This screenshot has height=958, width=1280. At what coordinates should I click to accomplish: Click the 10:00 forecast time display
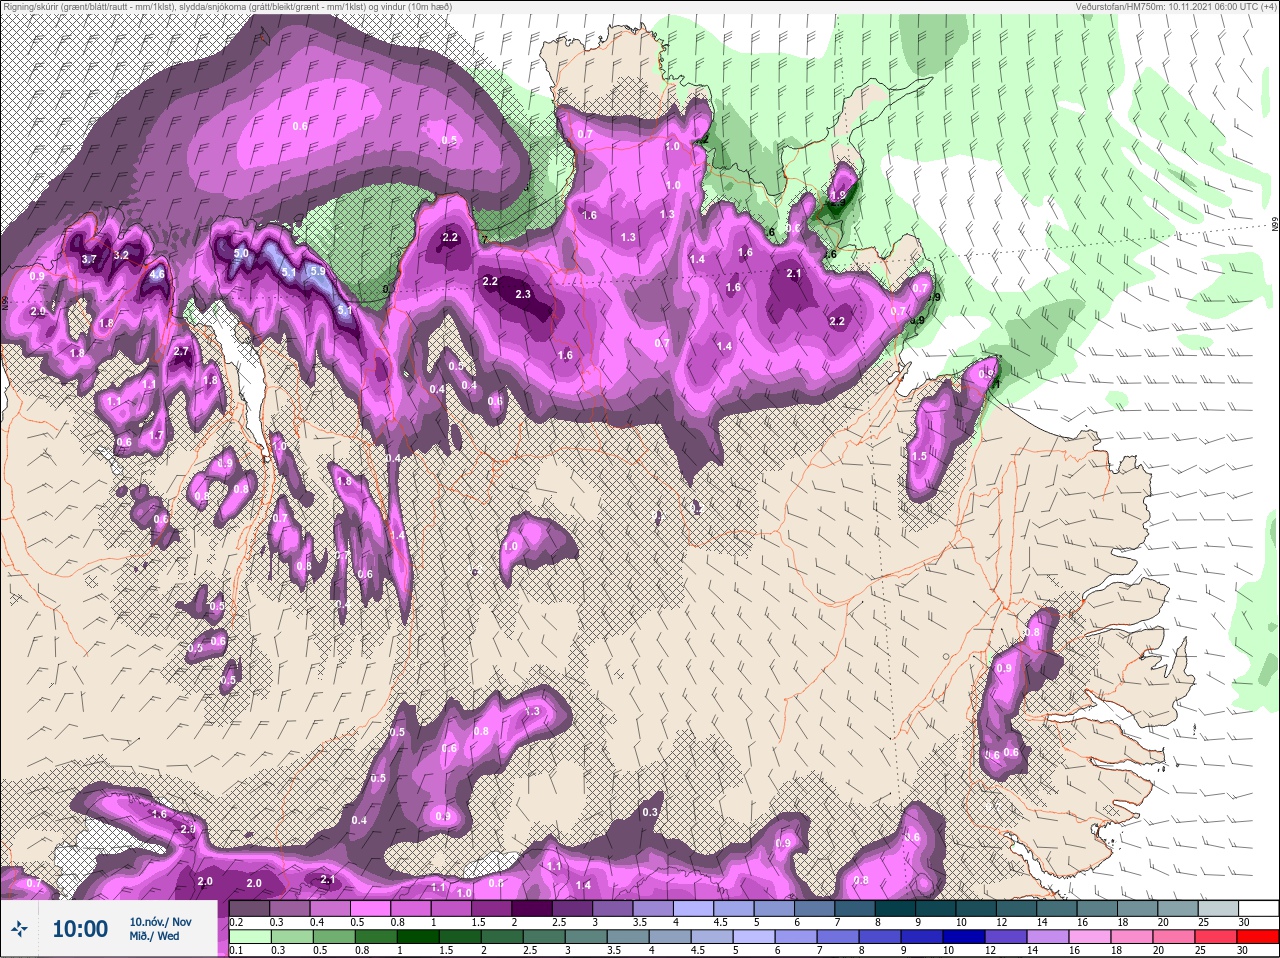(80, 929)
